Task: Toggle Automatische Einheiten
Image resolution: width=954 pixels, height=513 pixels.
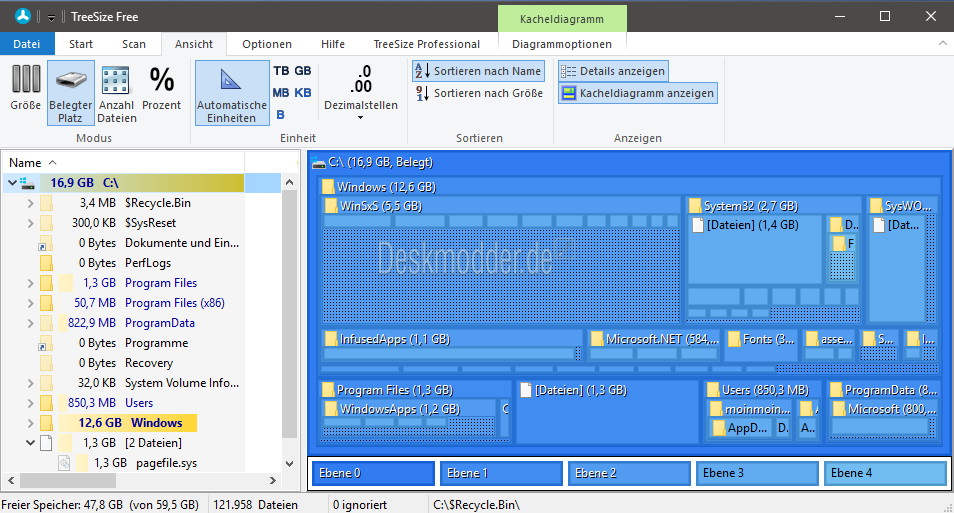Action: pyautogui.click(x=232, y=92)
